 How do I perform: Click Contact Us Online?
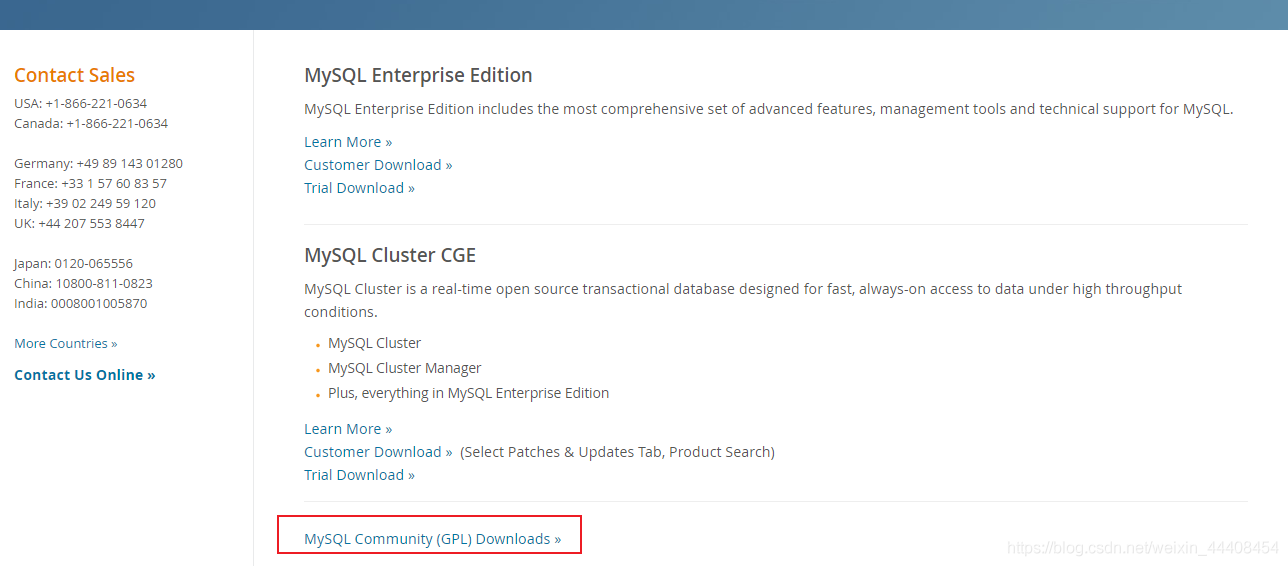point(85,375)
